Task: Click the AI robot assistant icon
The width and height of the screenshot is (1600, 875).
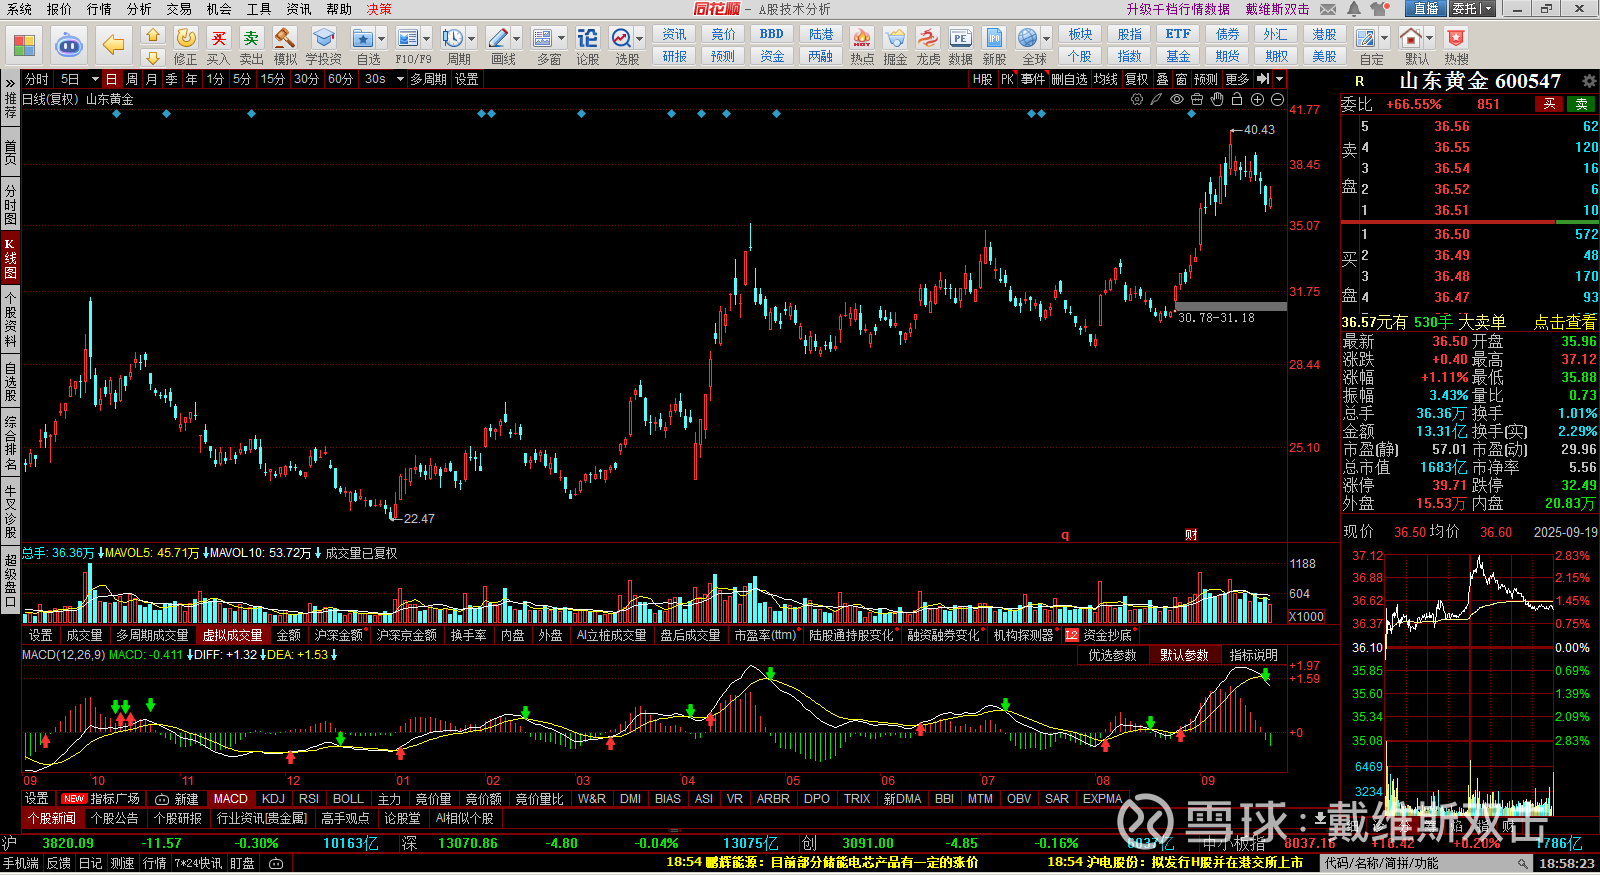Action: click(69, 45)
